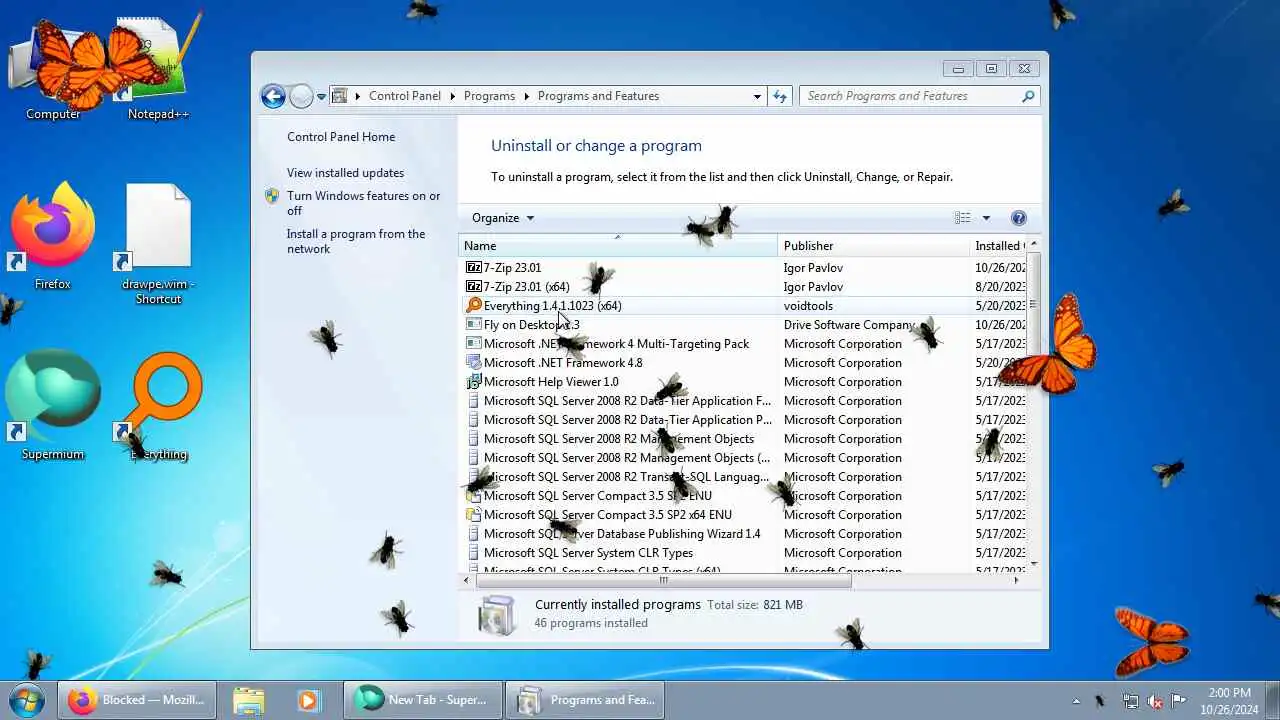1280x720 pixels.
Task: Click the Programs and Features breadcrumb
Action: pyautogui.click(x=598, y=96)
